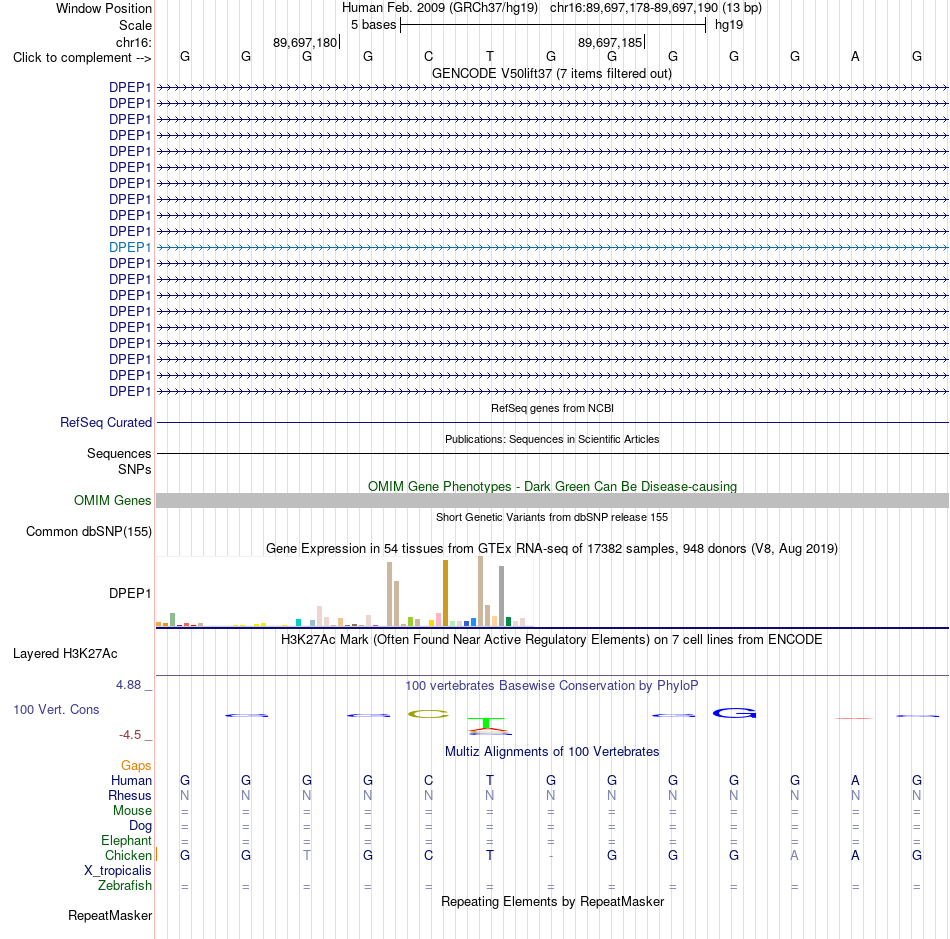Image resolution: width=950 pixels, height=939 pixels.
Task: Click the orange Gaps label
Action: tap(136, 766)
